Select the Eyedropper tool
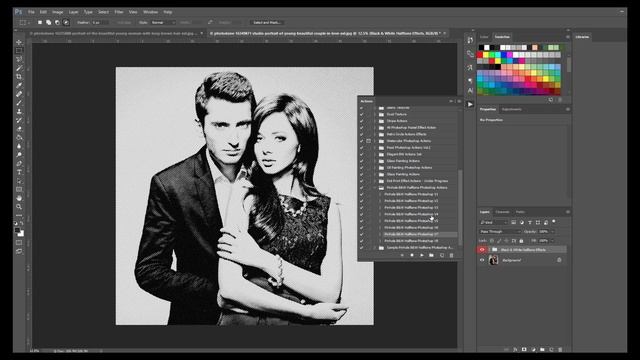 [19, 85]
